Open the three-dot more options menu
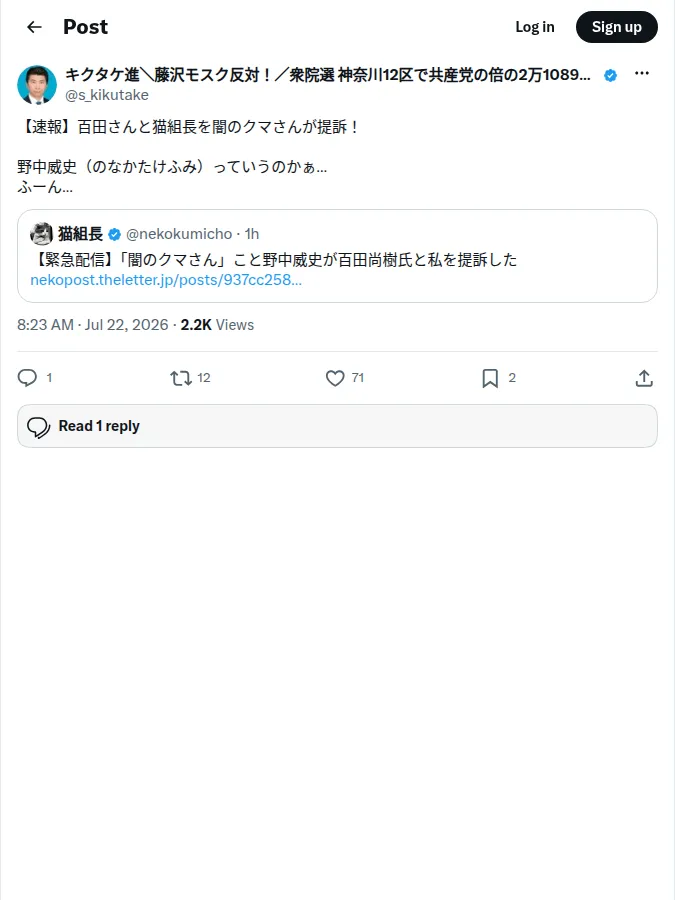675x900 pixels. click(642, 73)
